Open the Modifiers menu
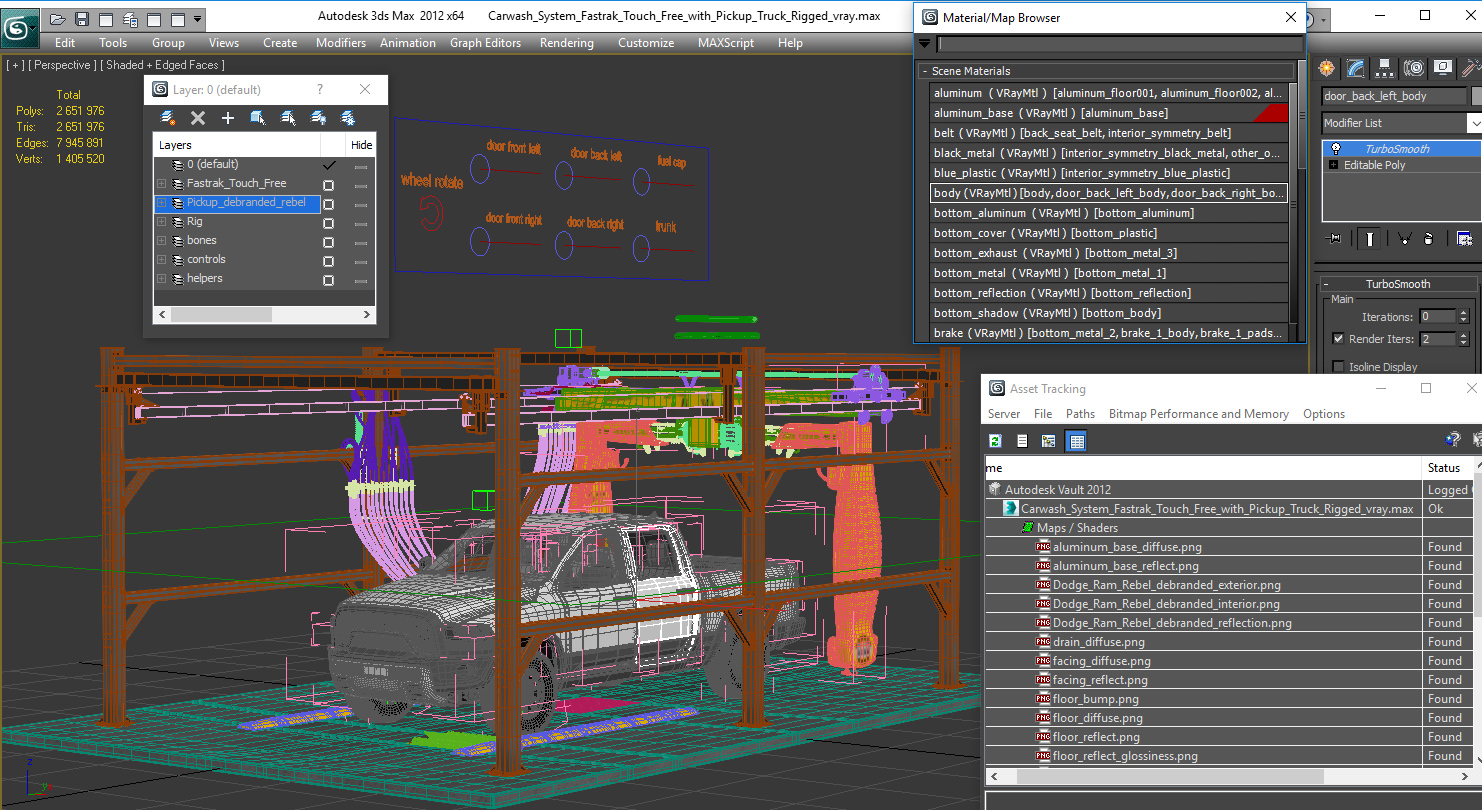This screenshot has height=810, width=1482. 341,43
